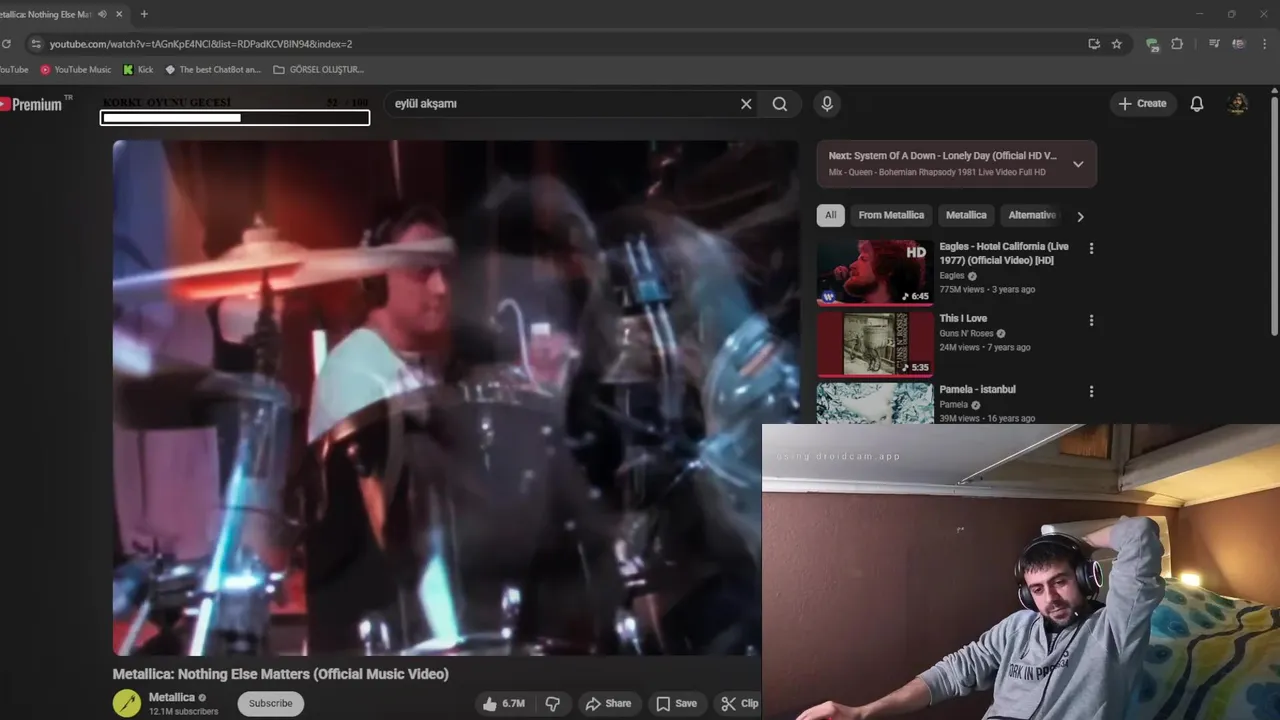
Task: Click the Pamela channel name
Action: tap(953, 405)
